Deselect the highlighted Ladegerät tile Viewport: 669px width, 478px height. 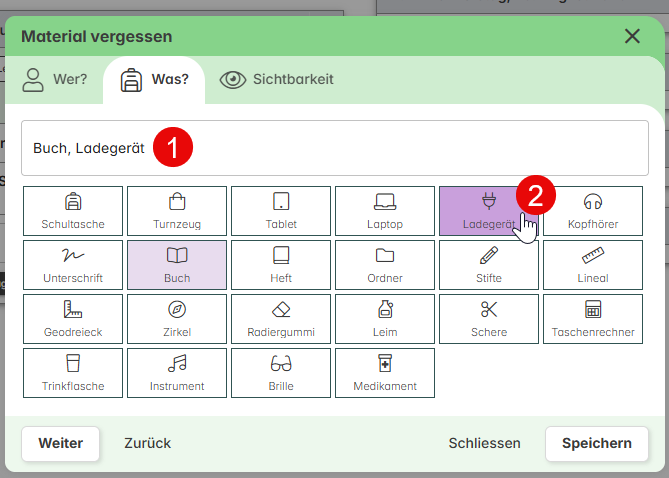[x=489, y=211]
